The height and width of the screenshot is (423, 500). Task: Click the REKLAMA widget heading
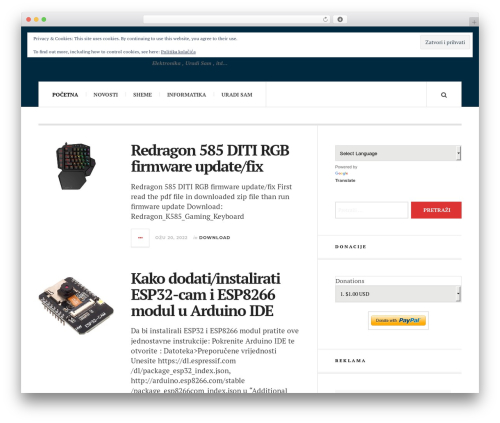click(x=350, y=361)
